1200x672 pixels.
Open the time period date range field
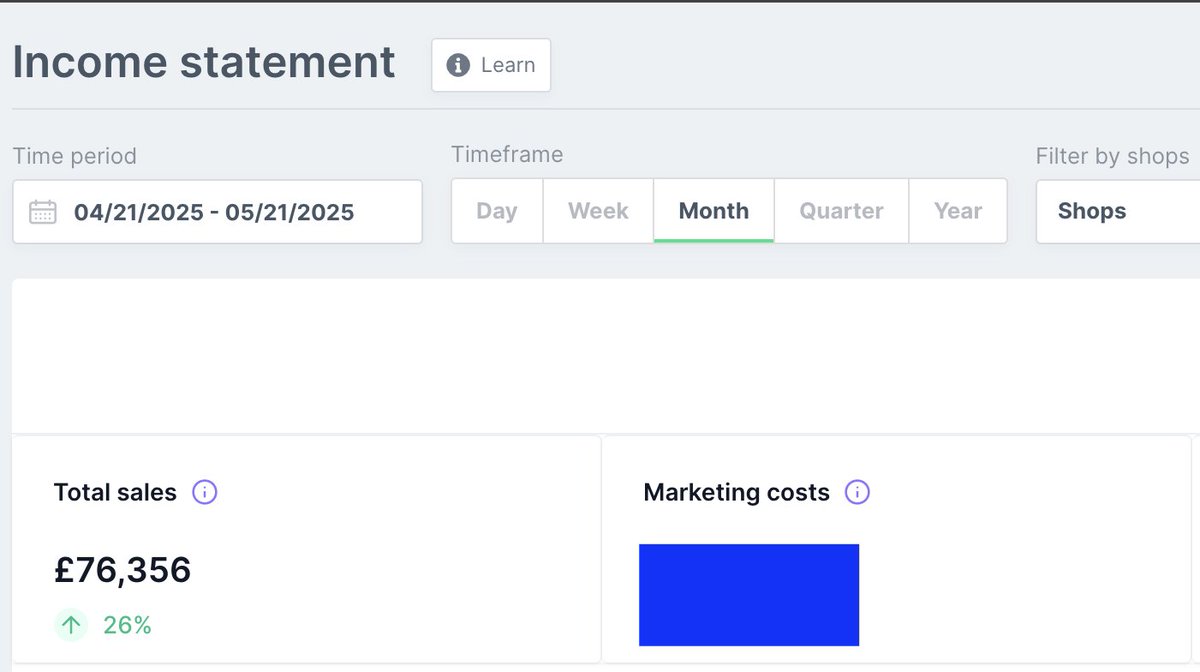pos(217,212)
